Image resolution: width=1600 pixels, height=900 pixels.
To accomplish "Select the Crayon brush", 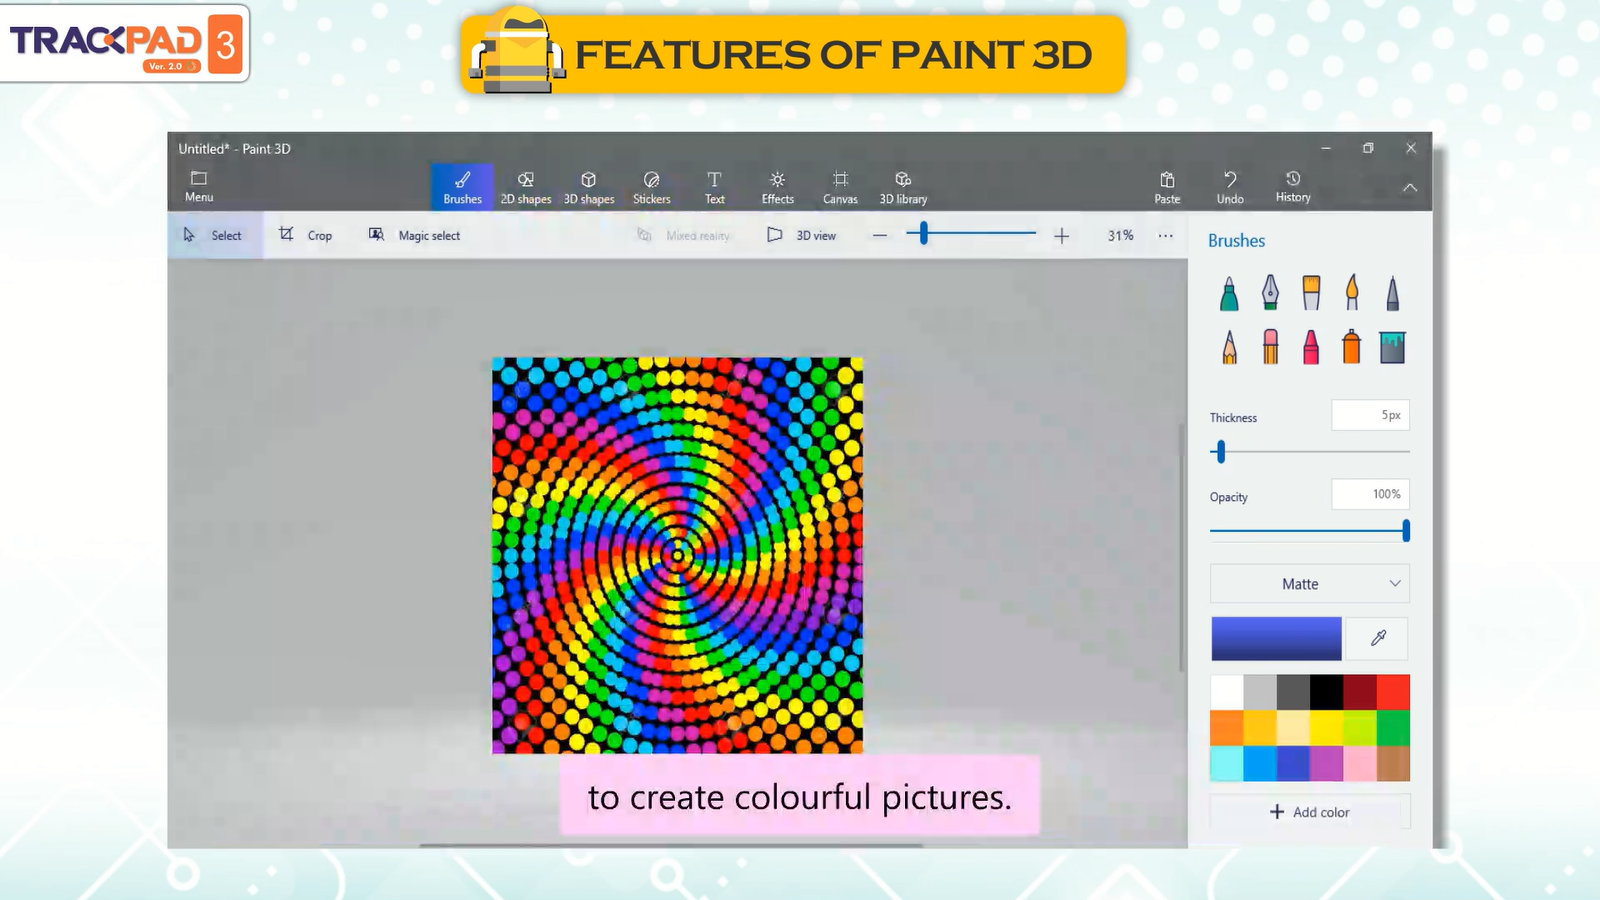I will pos(1311,347).
